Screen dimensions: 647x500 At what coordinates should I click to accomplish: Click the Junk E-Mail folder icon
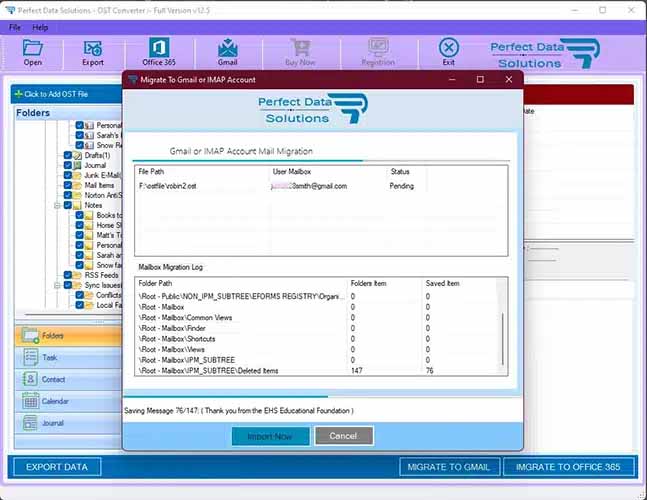coord(78,175)
